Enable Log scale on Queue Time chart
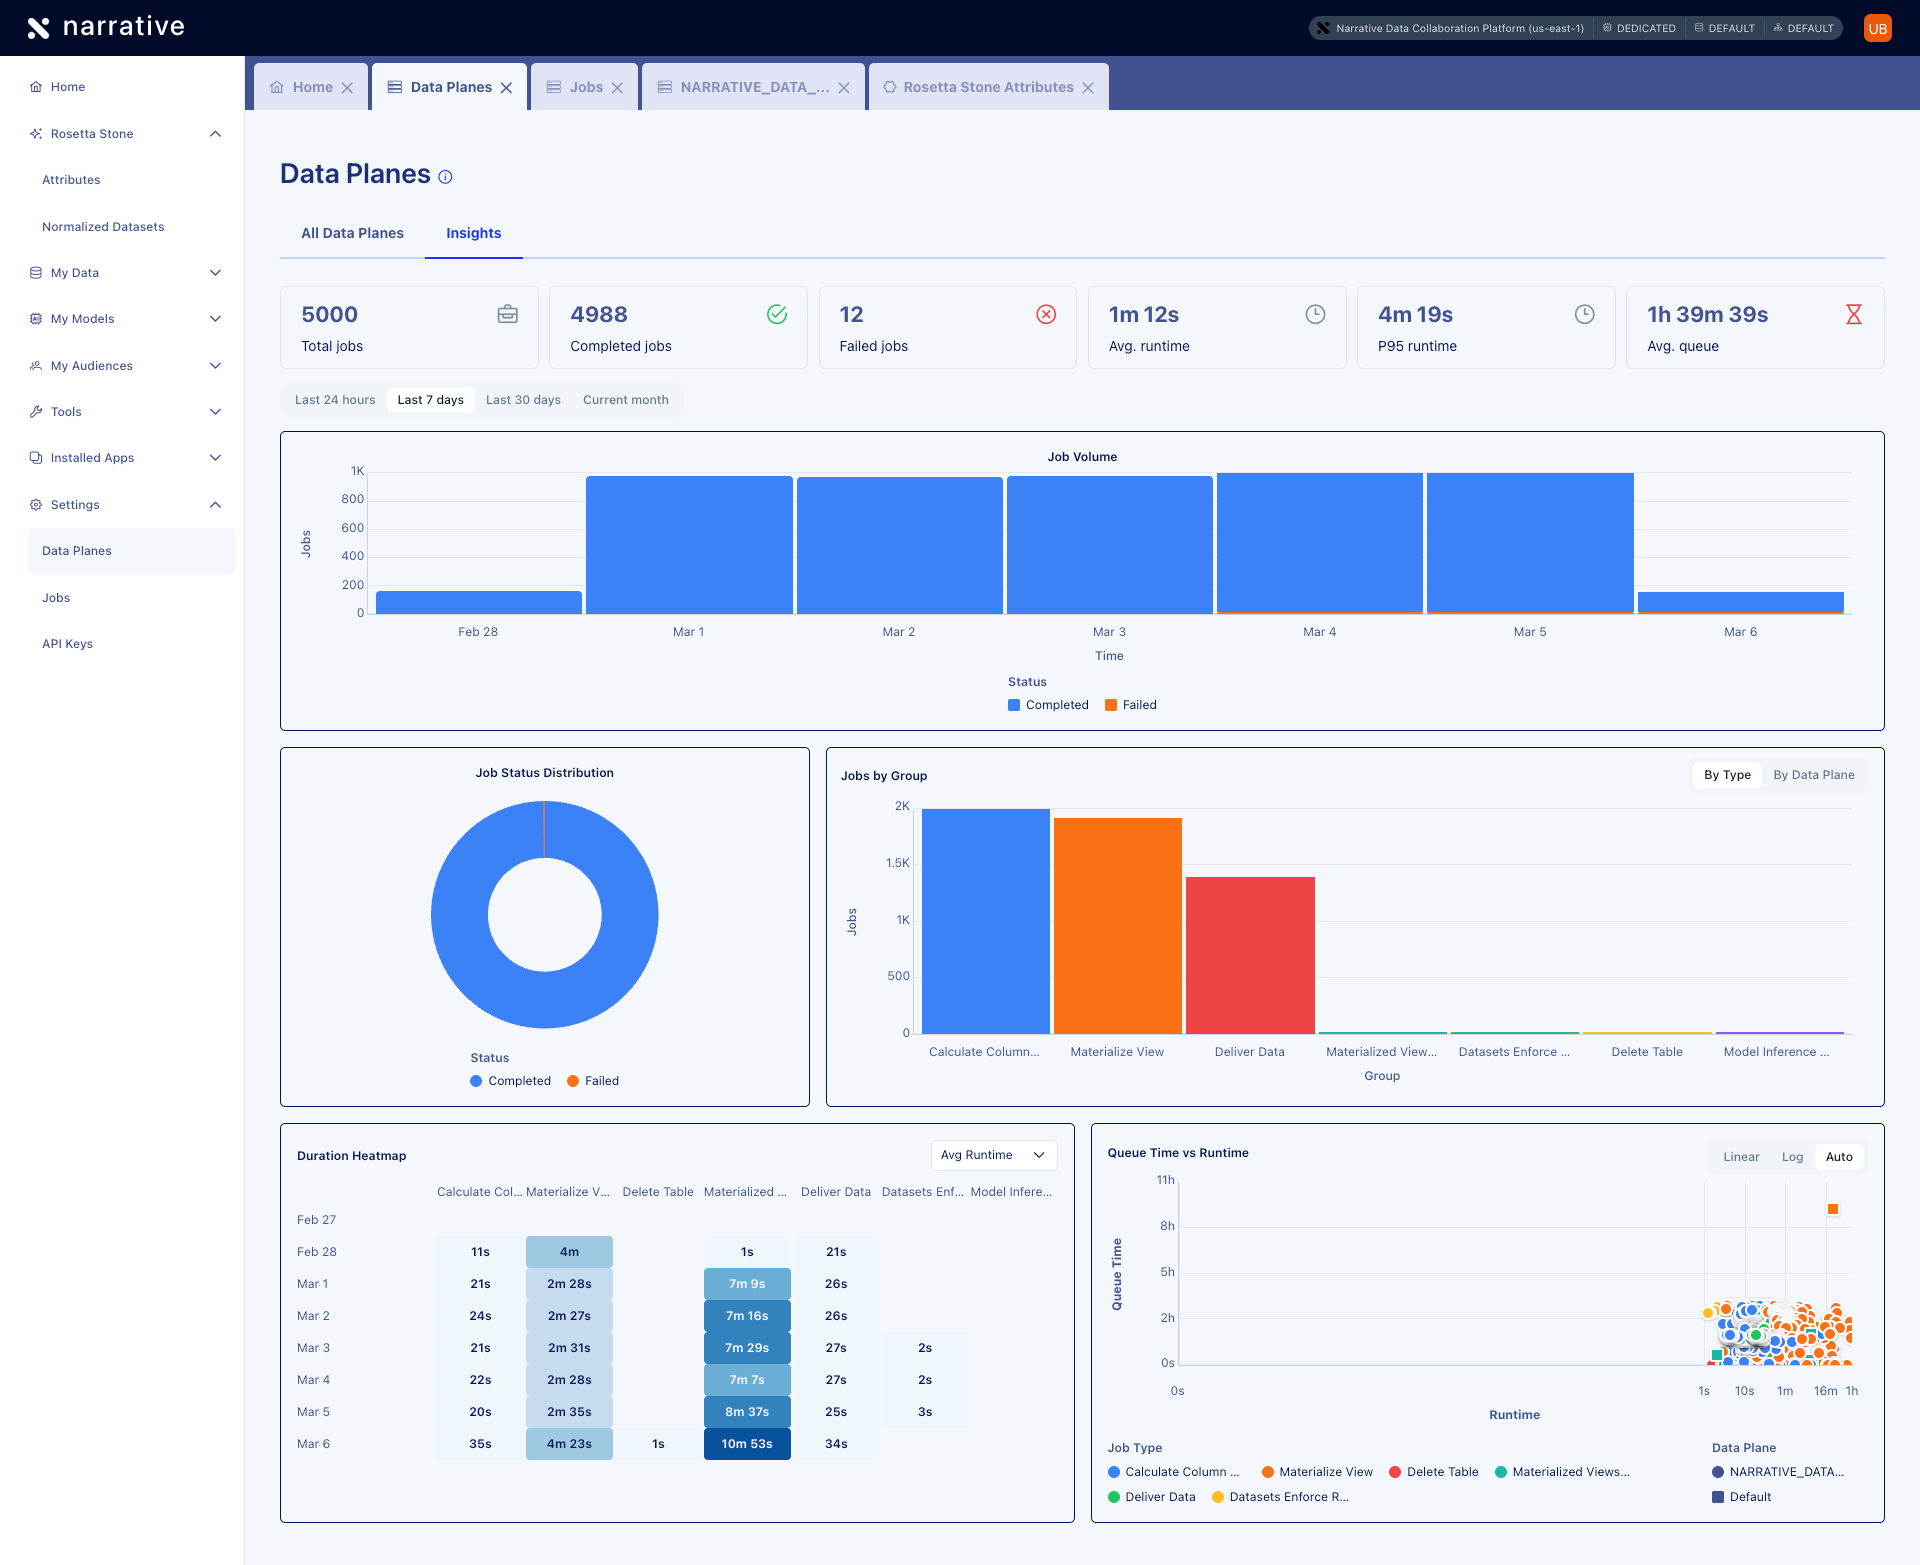 [1792, 1156]
